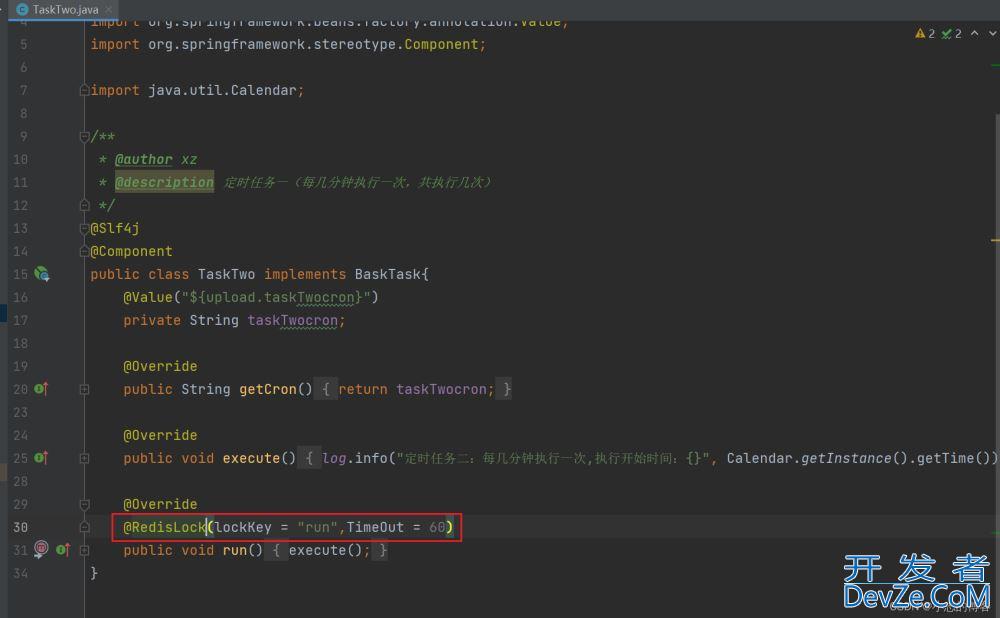
Task: Click the import java.util.Calendar statement
Action: (197, 91)
